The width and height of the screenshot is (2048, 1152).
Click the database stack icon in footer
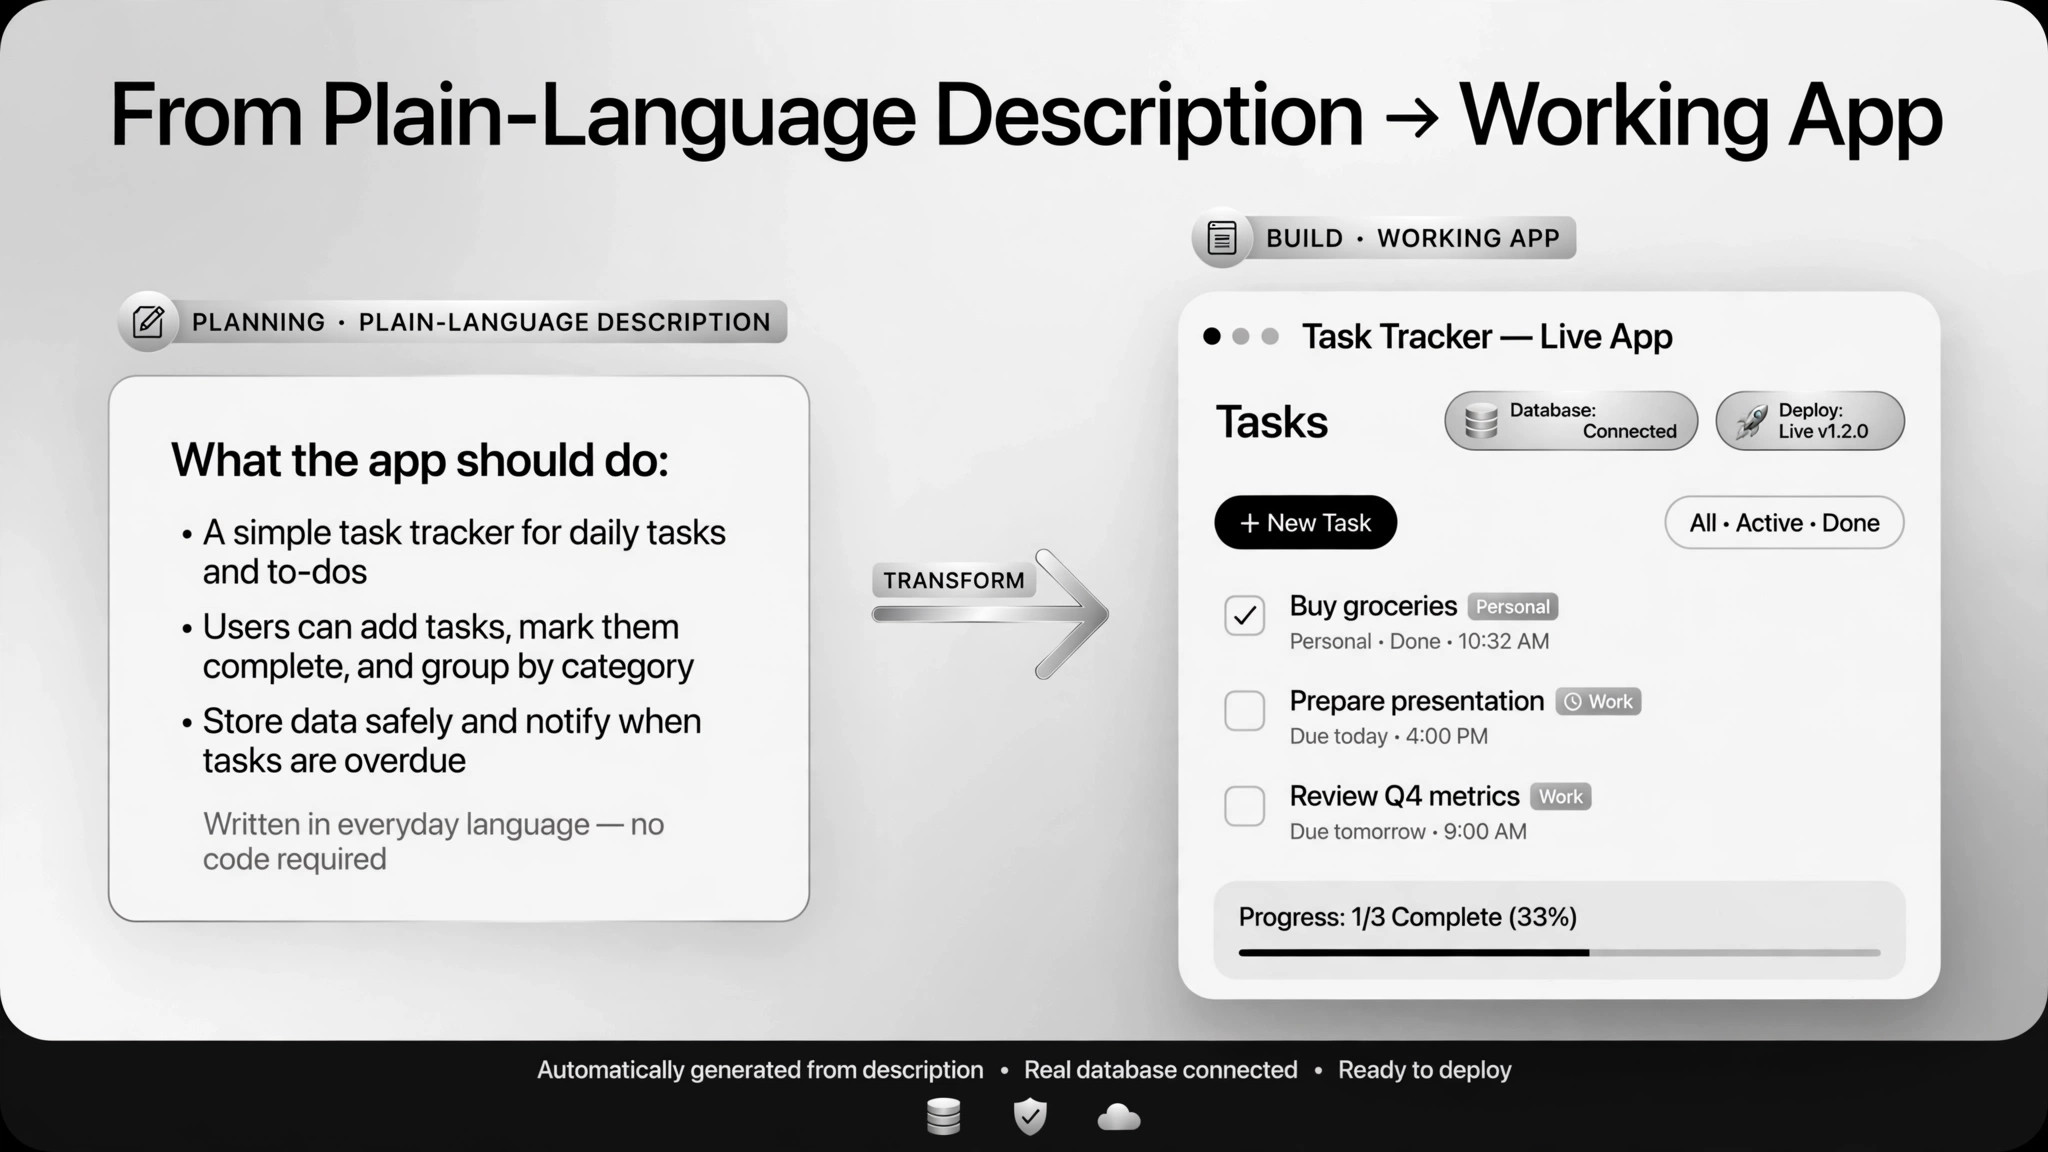coord(943,1116)
